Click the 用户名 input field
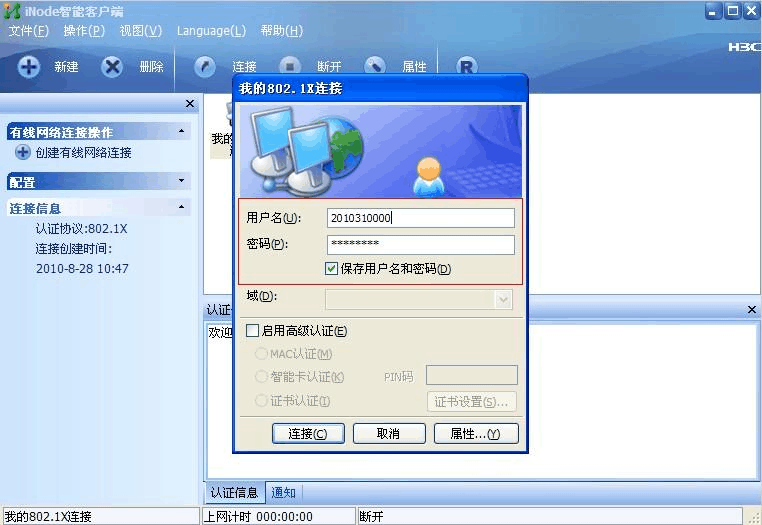762x525 pixels. pyautogui.click(x=420, y=218)
